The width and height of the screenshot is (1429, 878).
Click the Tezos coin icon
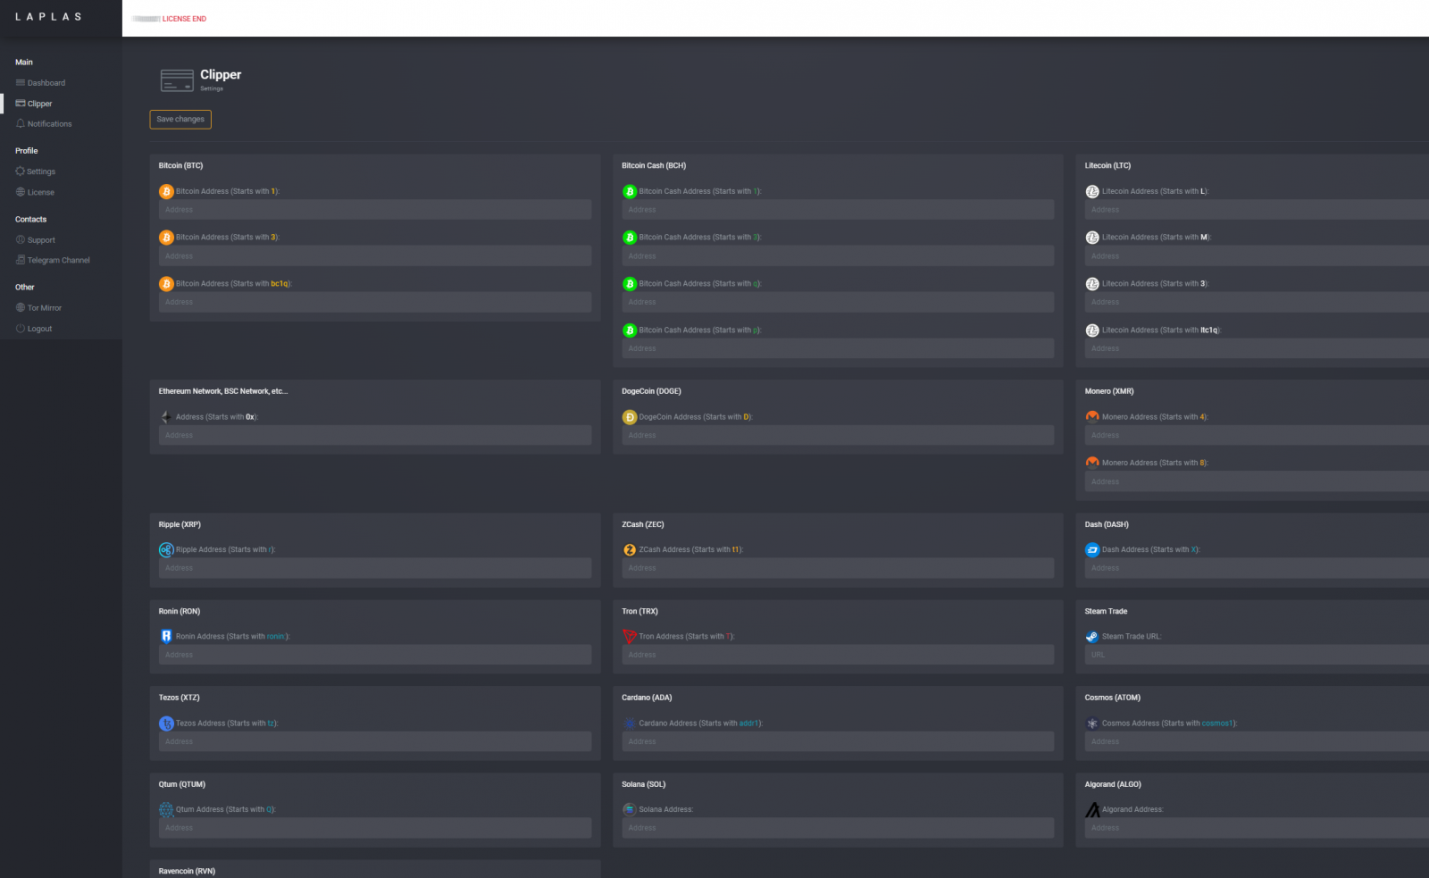166,723
